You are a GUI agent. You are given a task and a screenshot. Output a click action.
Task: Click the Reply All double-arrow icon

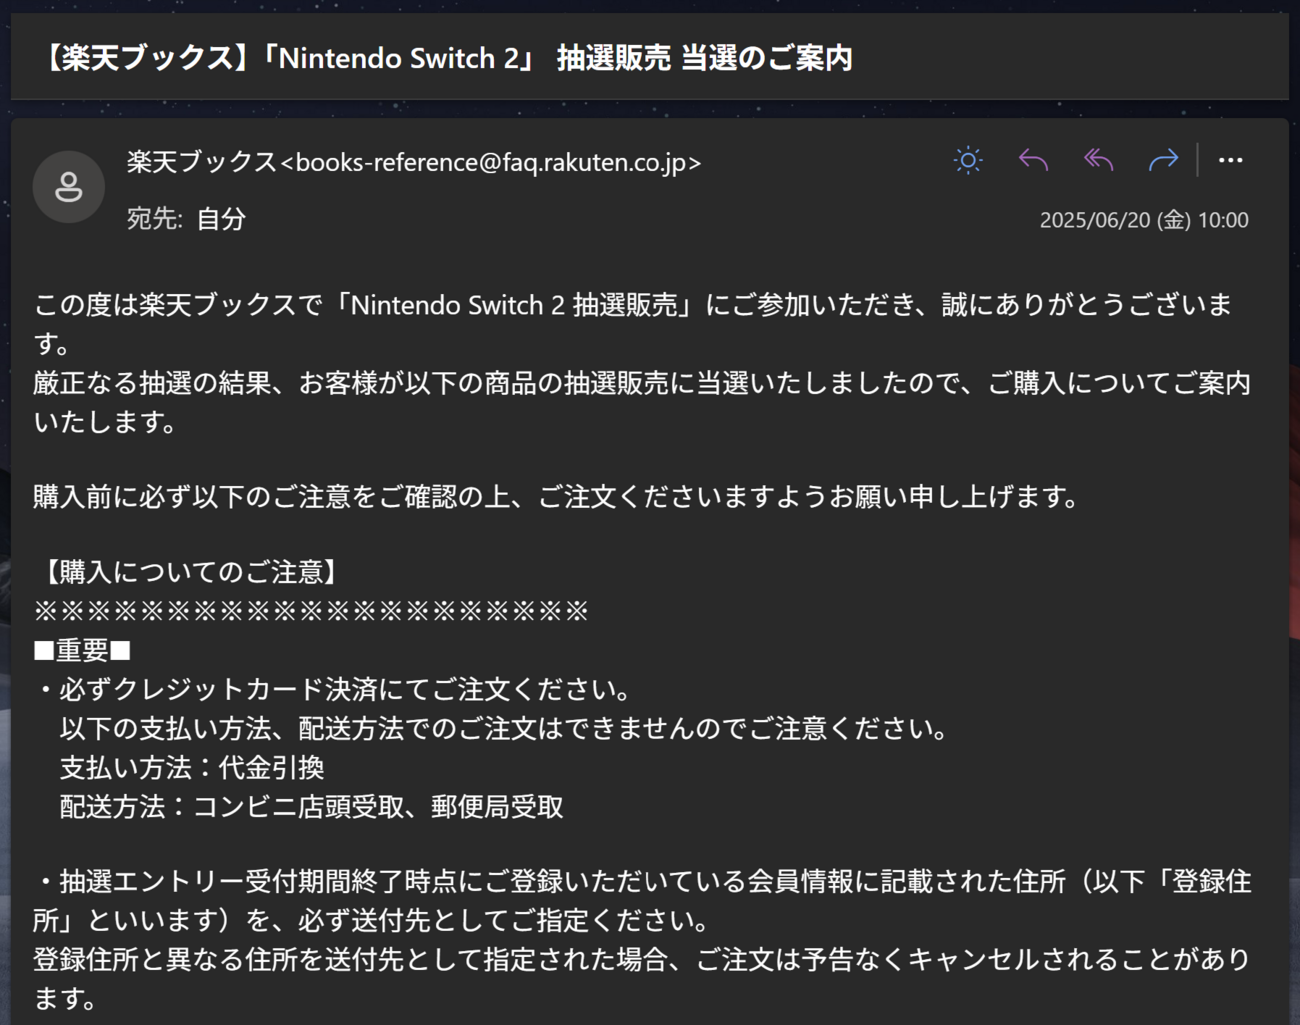(1098, 160)
